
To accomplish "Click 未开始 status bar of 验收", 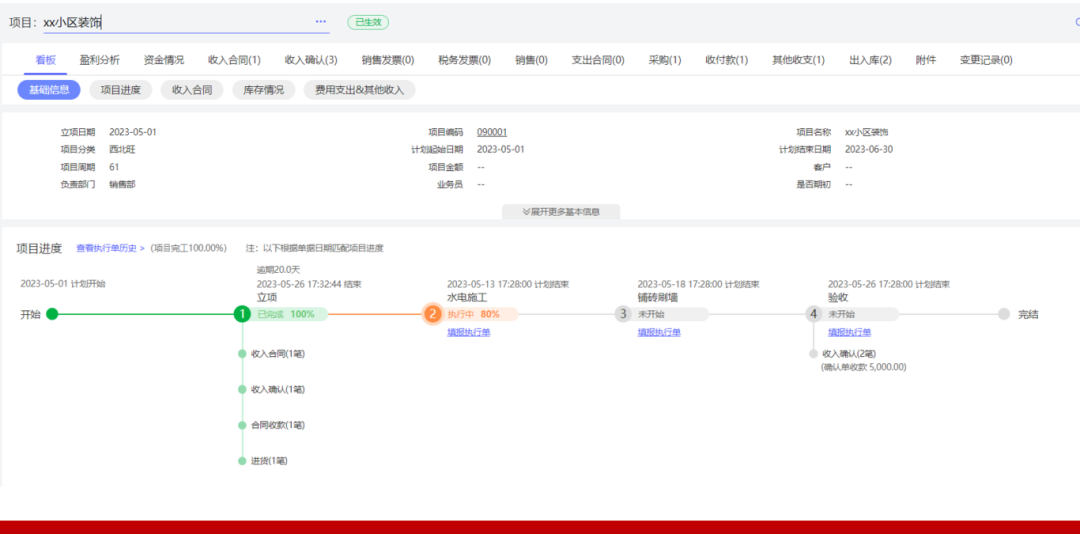I will [860, 314].
